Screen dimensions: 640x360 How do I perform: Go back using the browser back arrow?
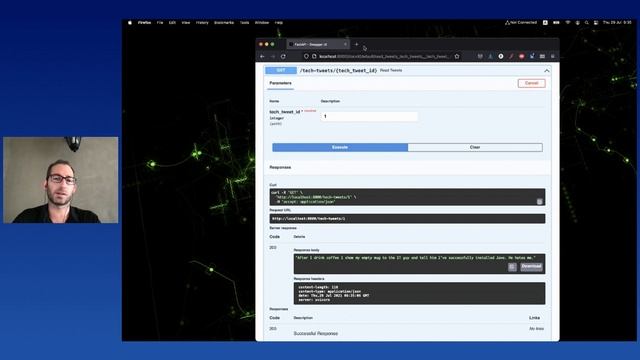point(262,56)
